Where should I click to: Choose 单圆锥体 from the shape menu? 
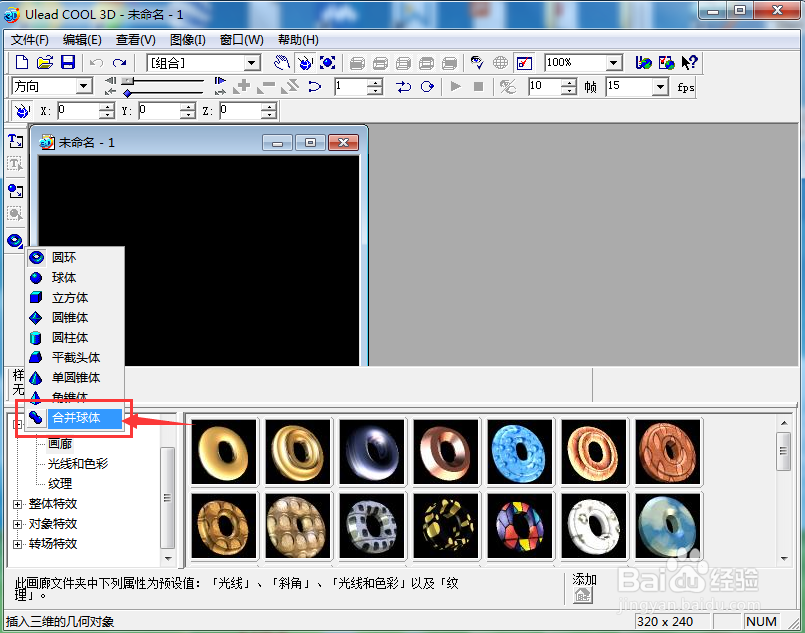pos(75,377)
